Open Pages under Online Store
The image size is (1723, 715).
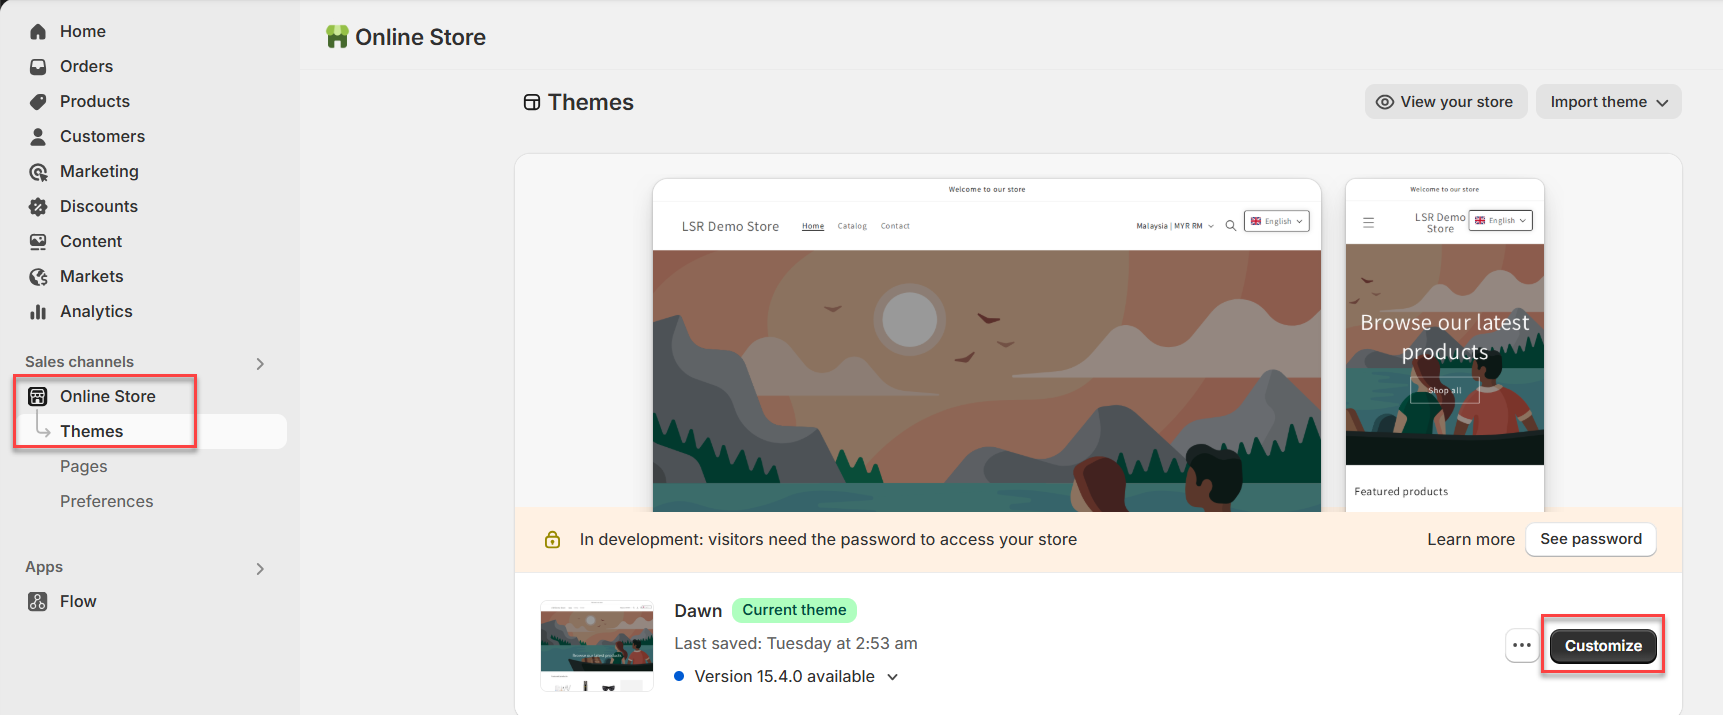pyautogui.click(x=83, y=467)
